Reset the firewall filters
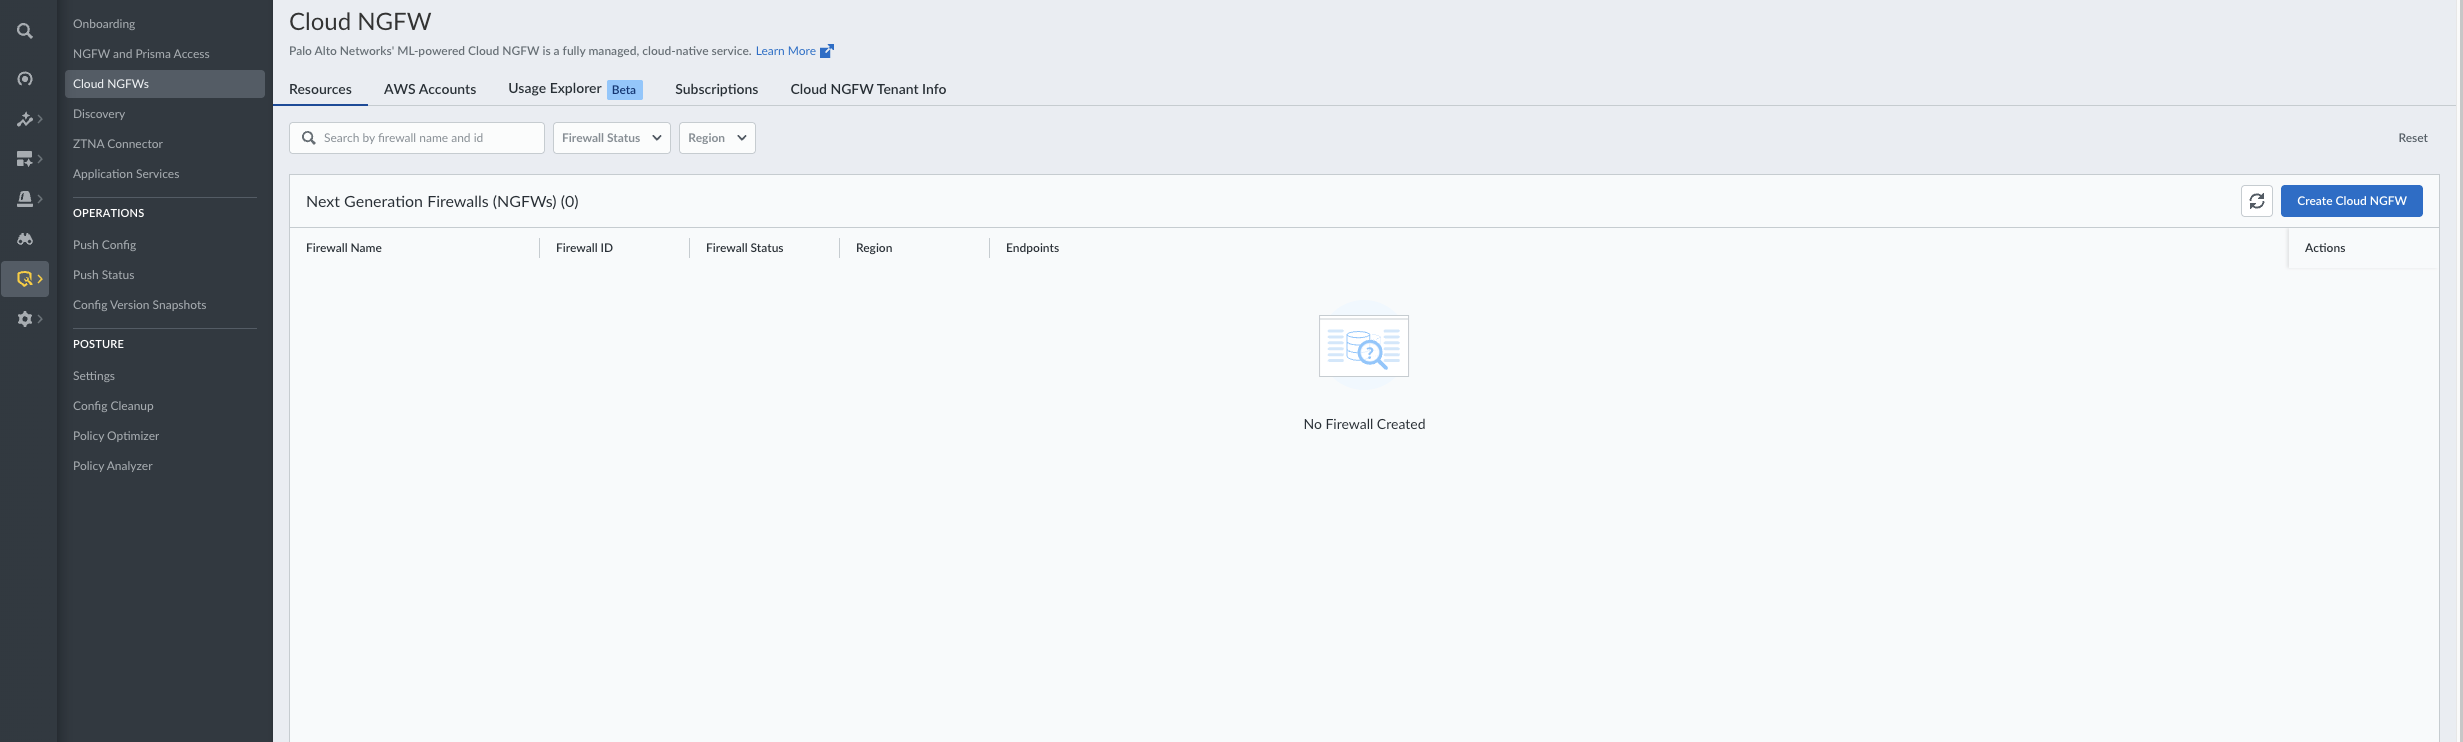 coord(2413,138)
